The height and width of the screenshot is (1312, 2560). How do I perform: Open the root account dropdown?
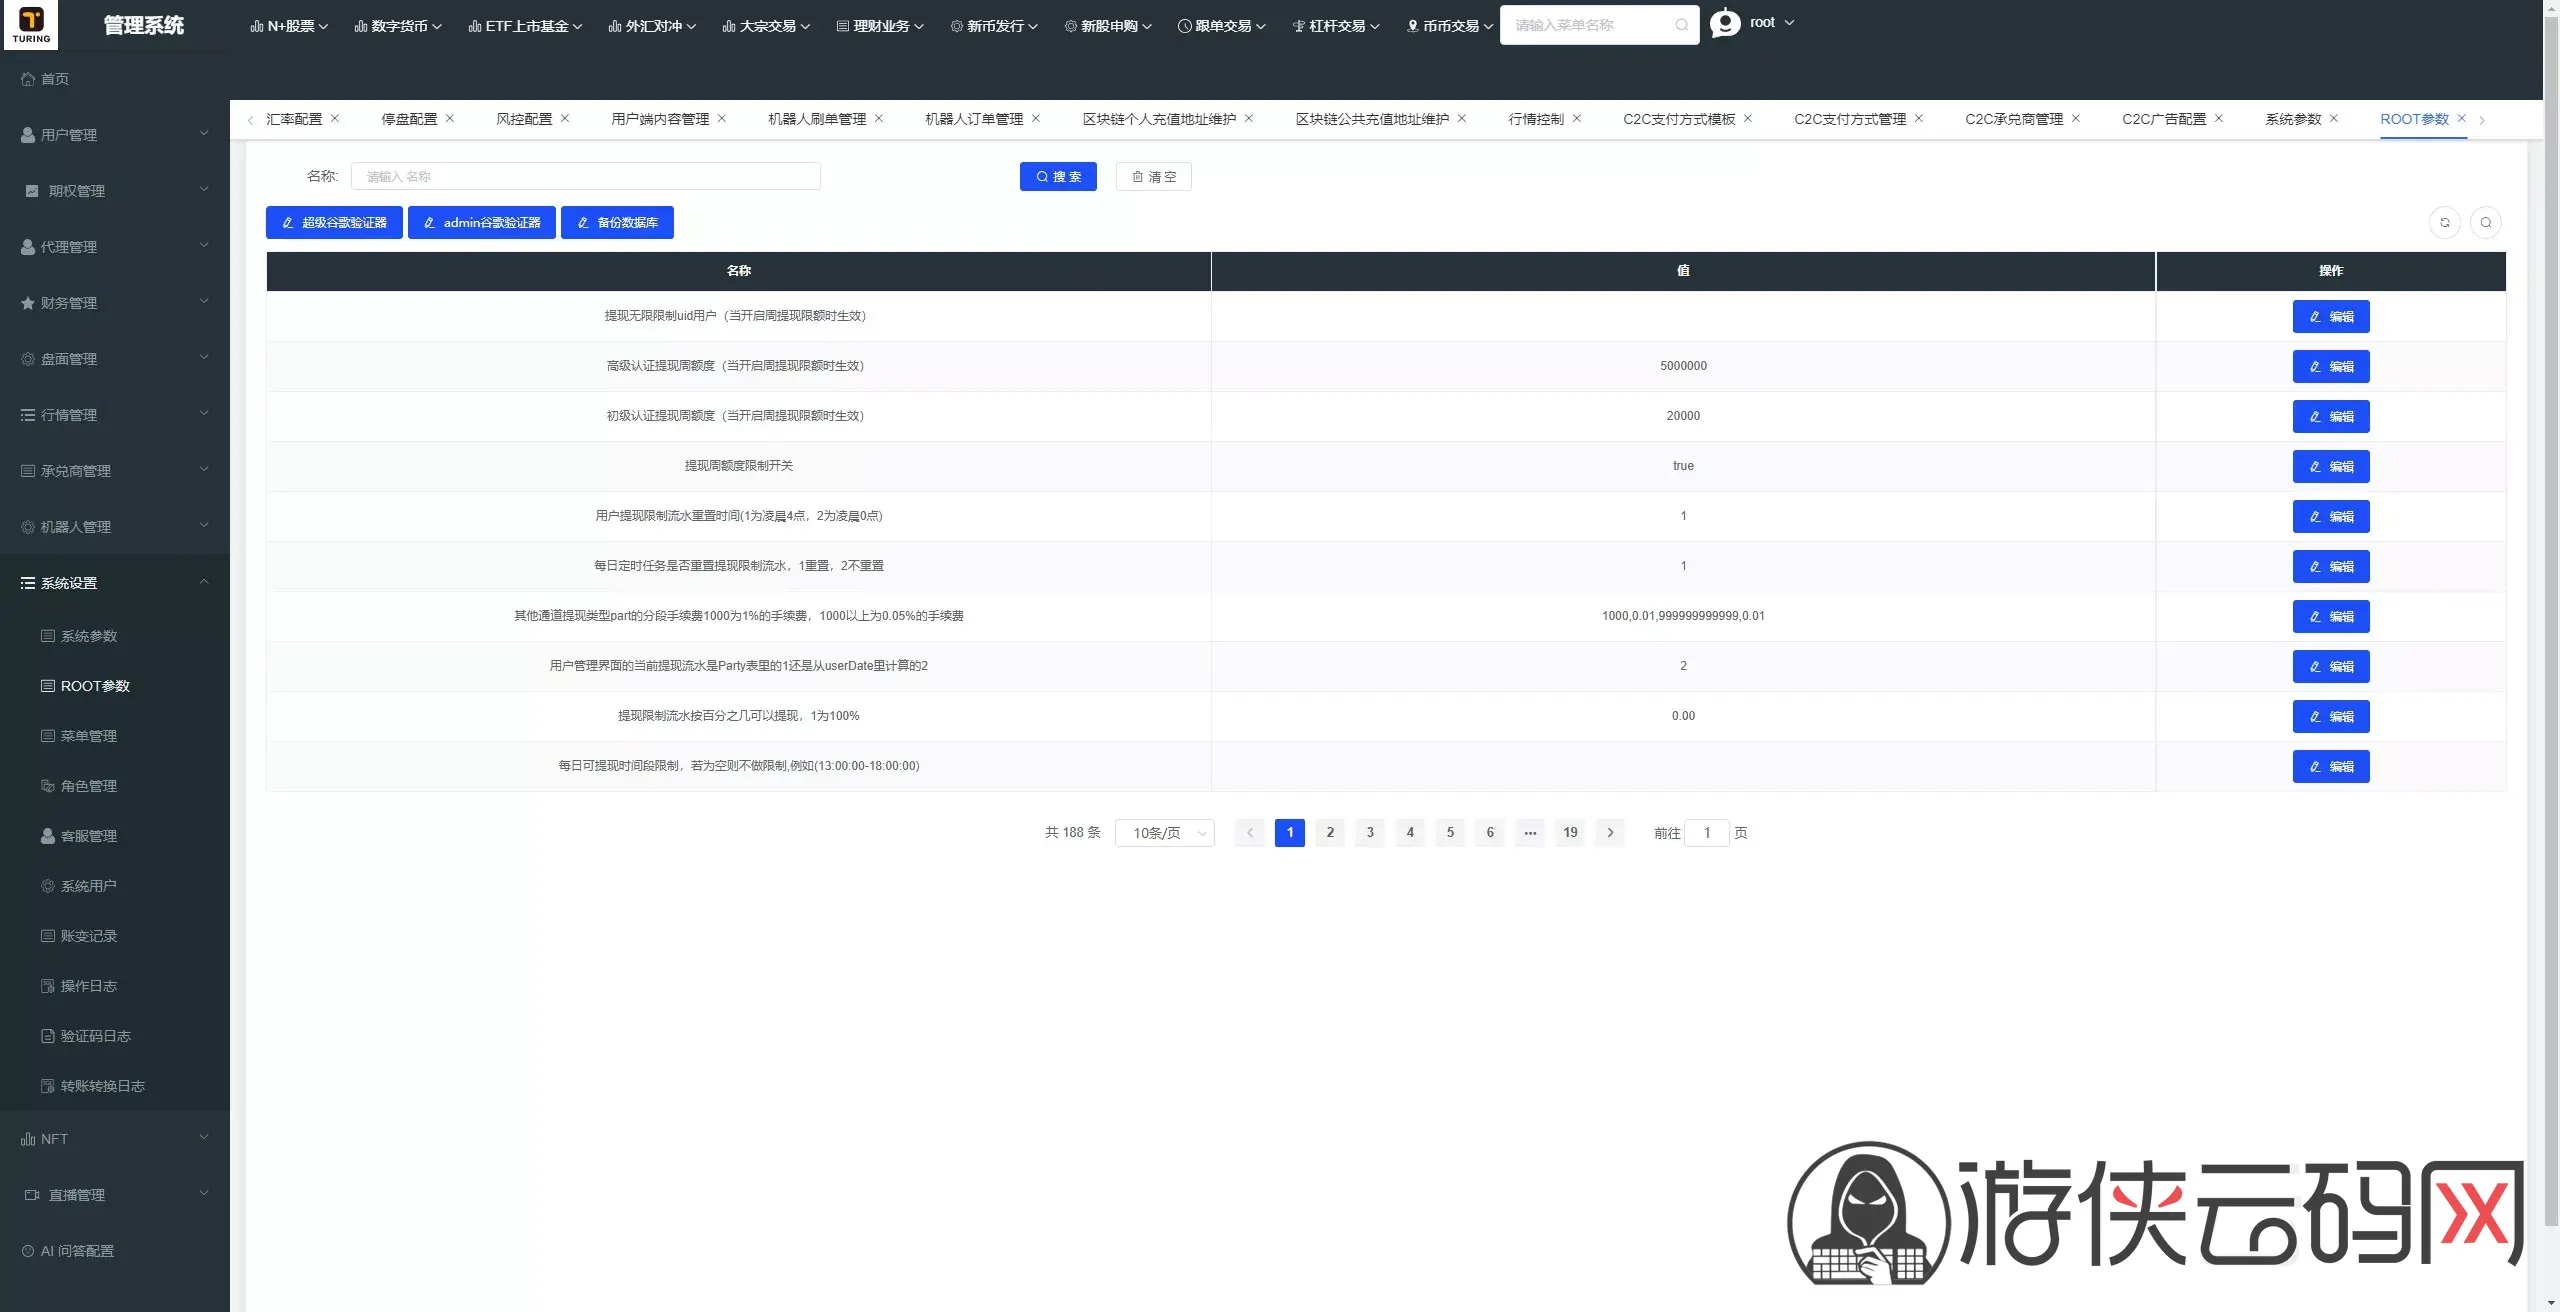coord(1771,22)
